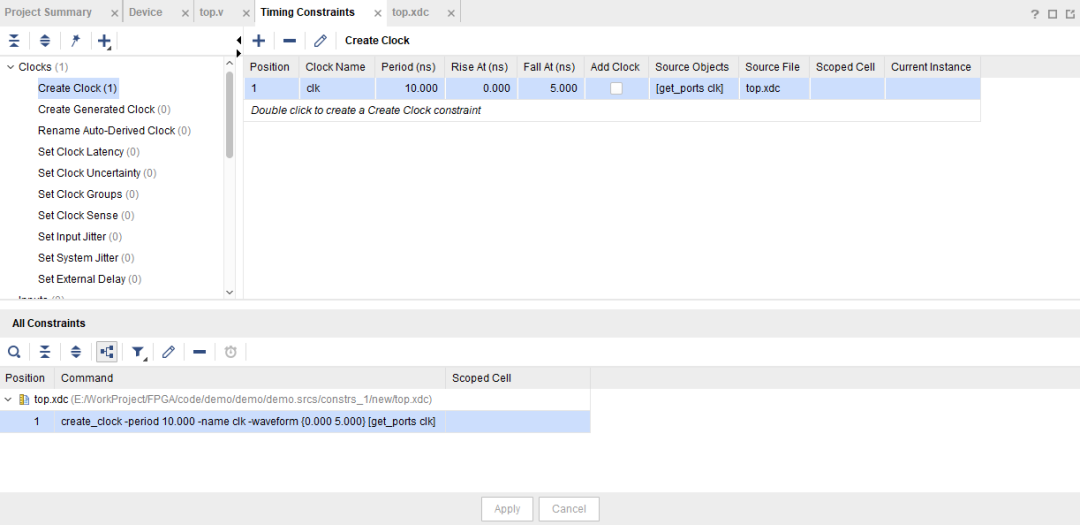This screenshot has height=525, width=1080.
Task: Select Set Clock Uncertainty item
Action: point(97,173)
